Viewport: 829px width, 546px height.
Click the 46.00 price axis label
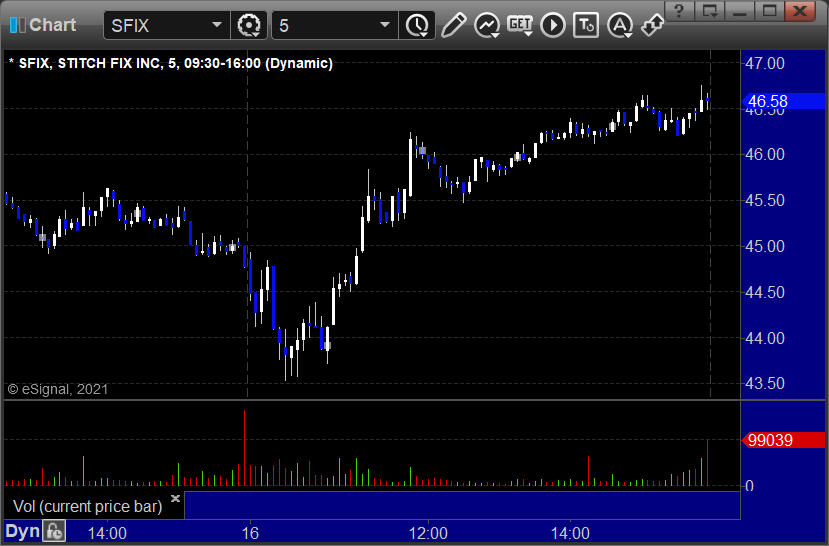coord(764,154)
